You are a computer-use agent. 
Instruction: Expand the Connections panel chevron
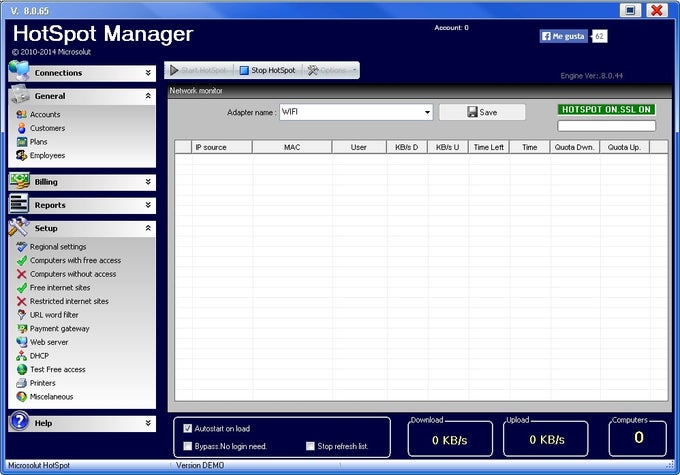pos(148,73)
